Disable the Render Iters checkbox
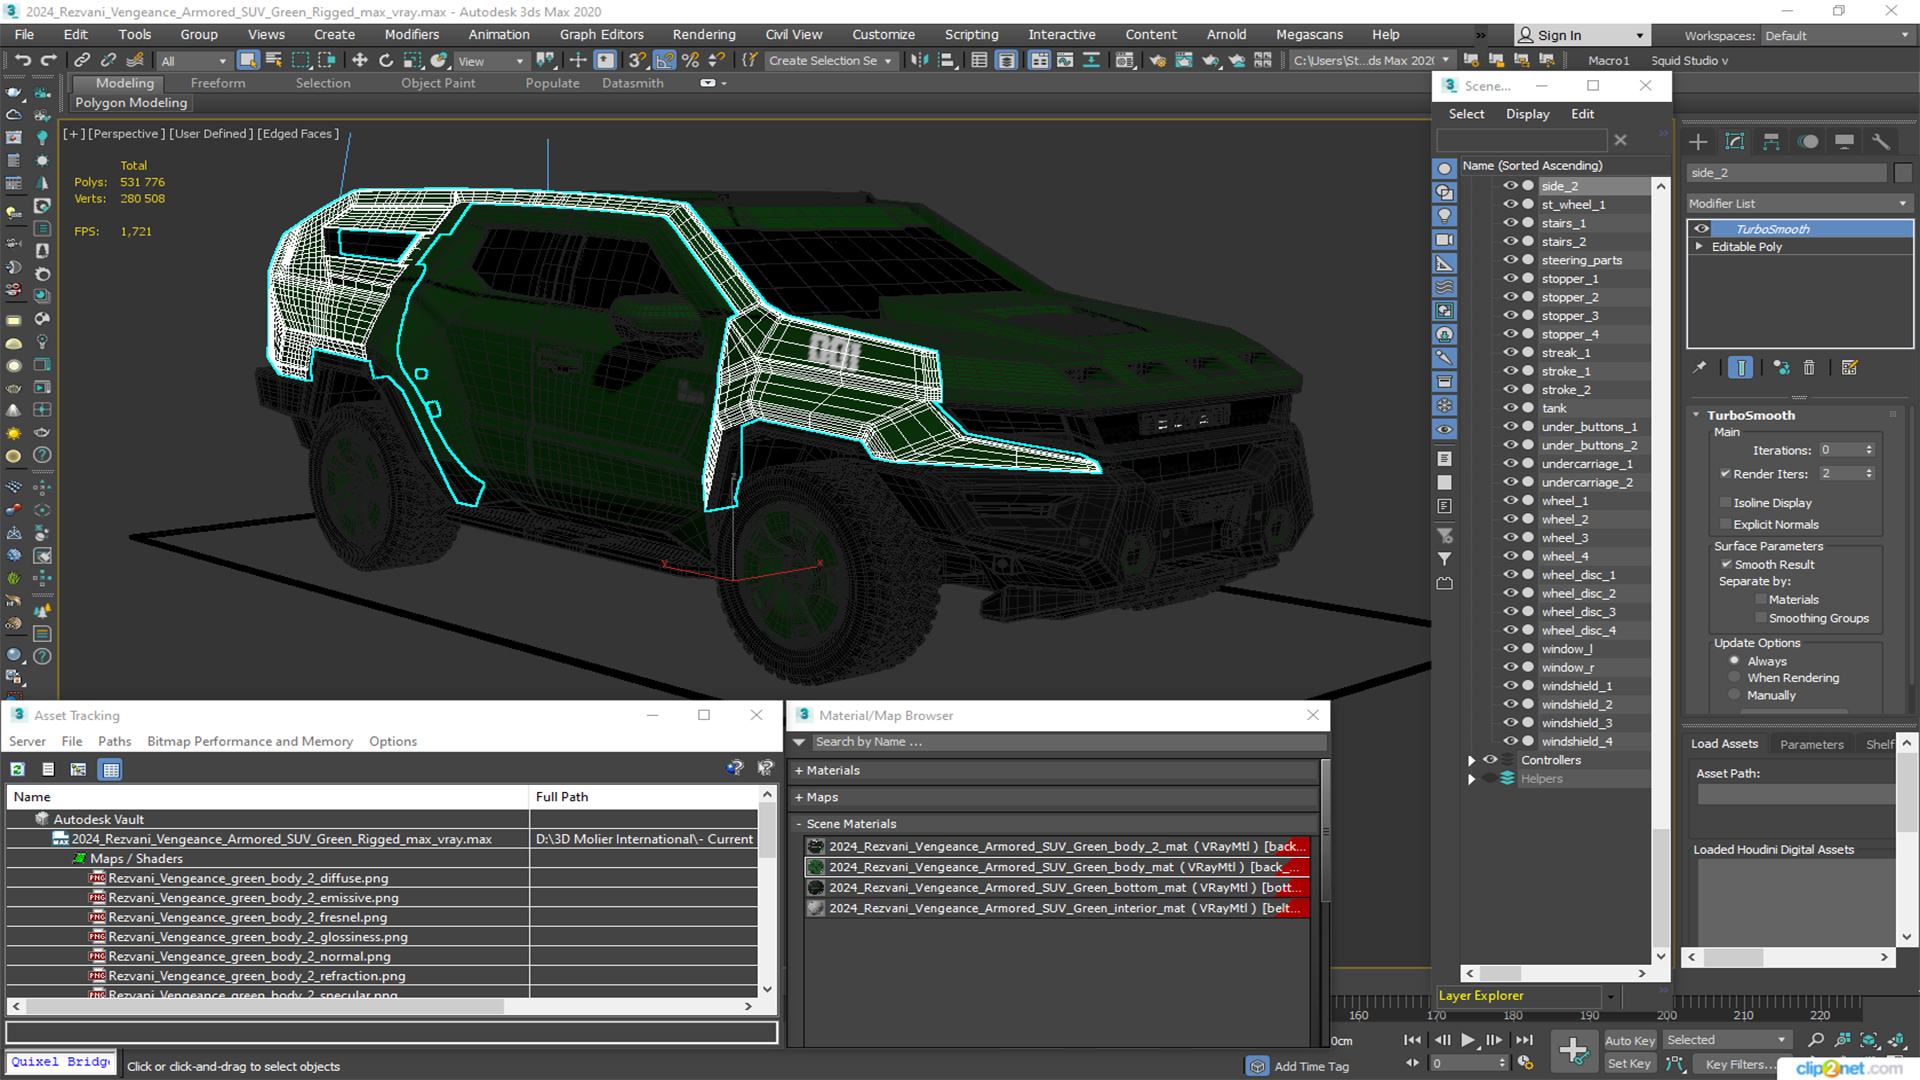 point(1725,474)
